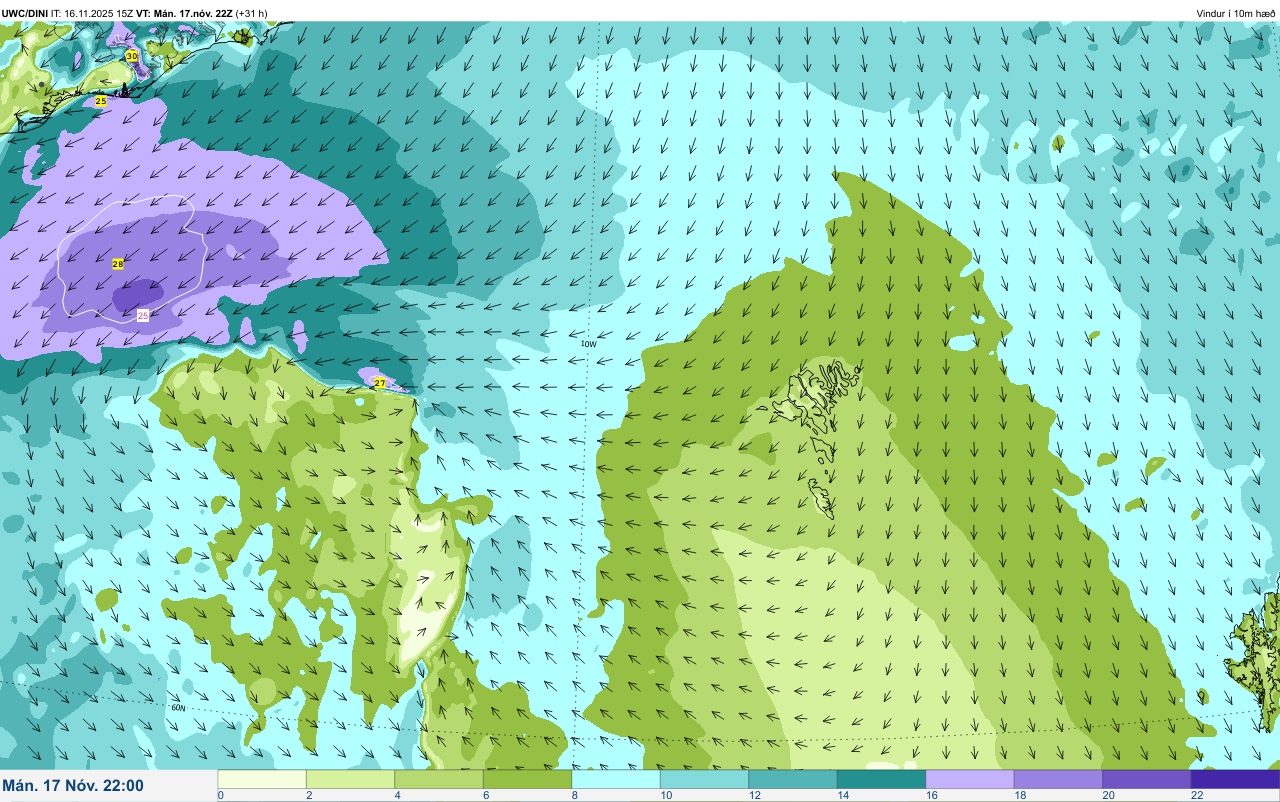The image size is (1280, 802).
Task: Click the 'Vindur í 10m hæð' title
Action: point(1236,13)
